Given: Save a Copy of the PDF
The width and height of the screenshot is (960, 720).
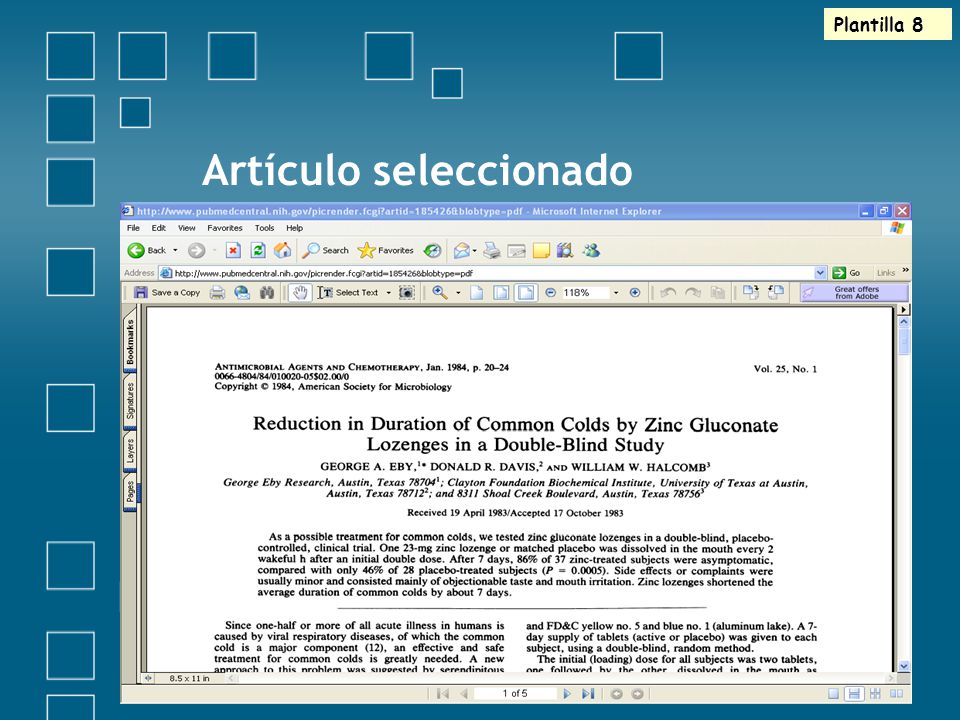Looking at the screenshot, I should click(167, 293).
